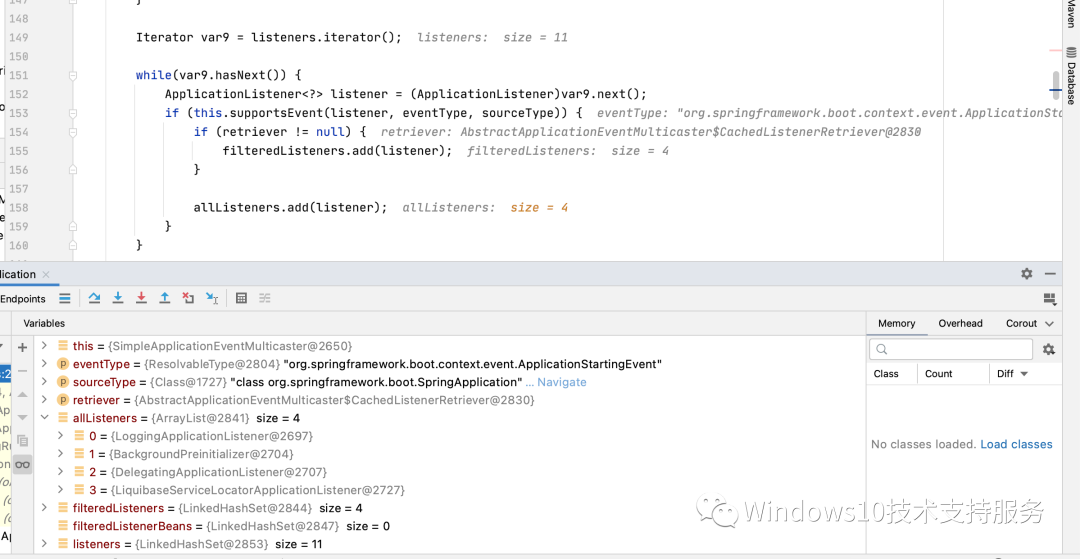Click the fold marker at line 156
Screen dimensions: 1080x559
(73, 169)
